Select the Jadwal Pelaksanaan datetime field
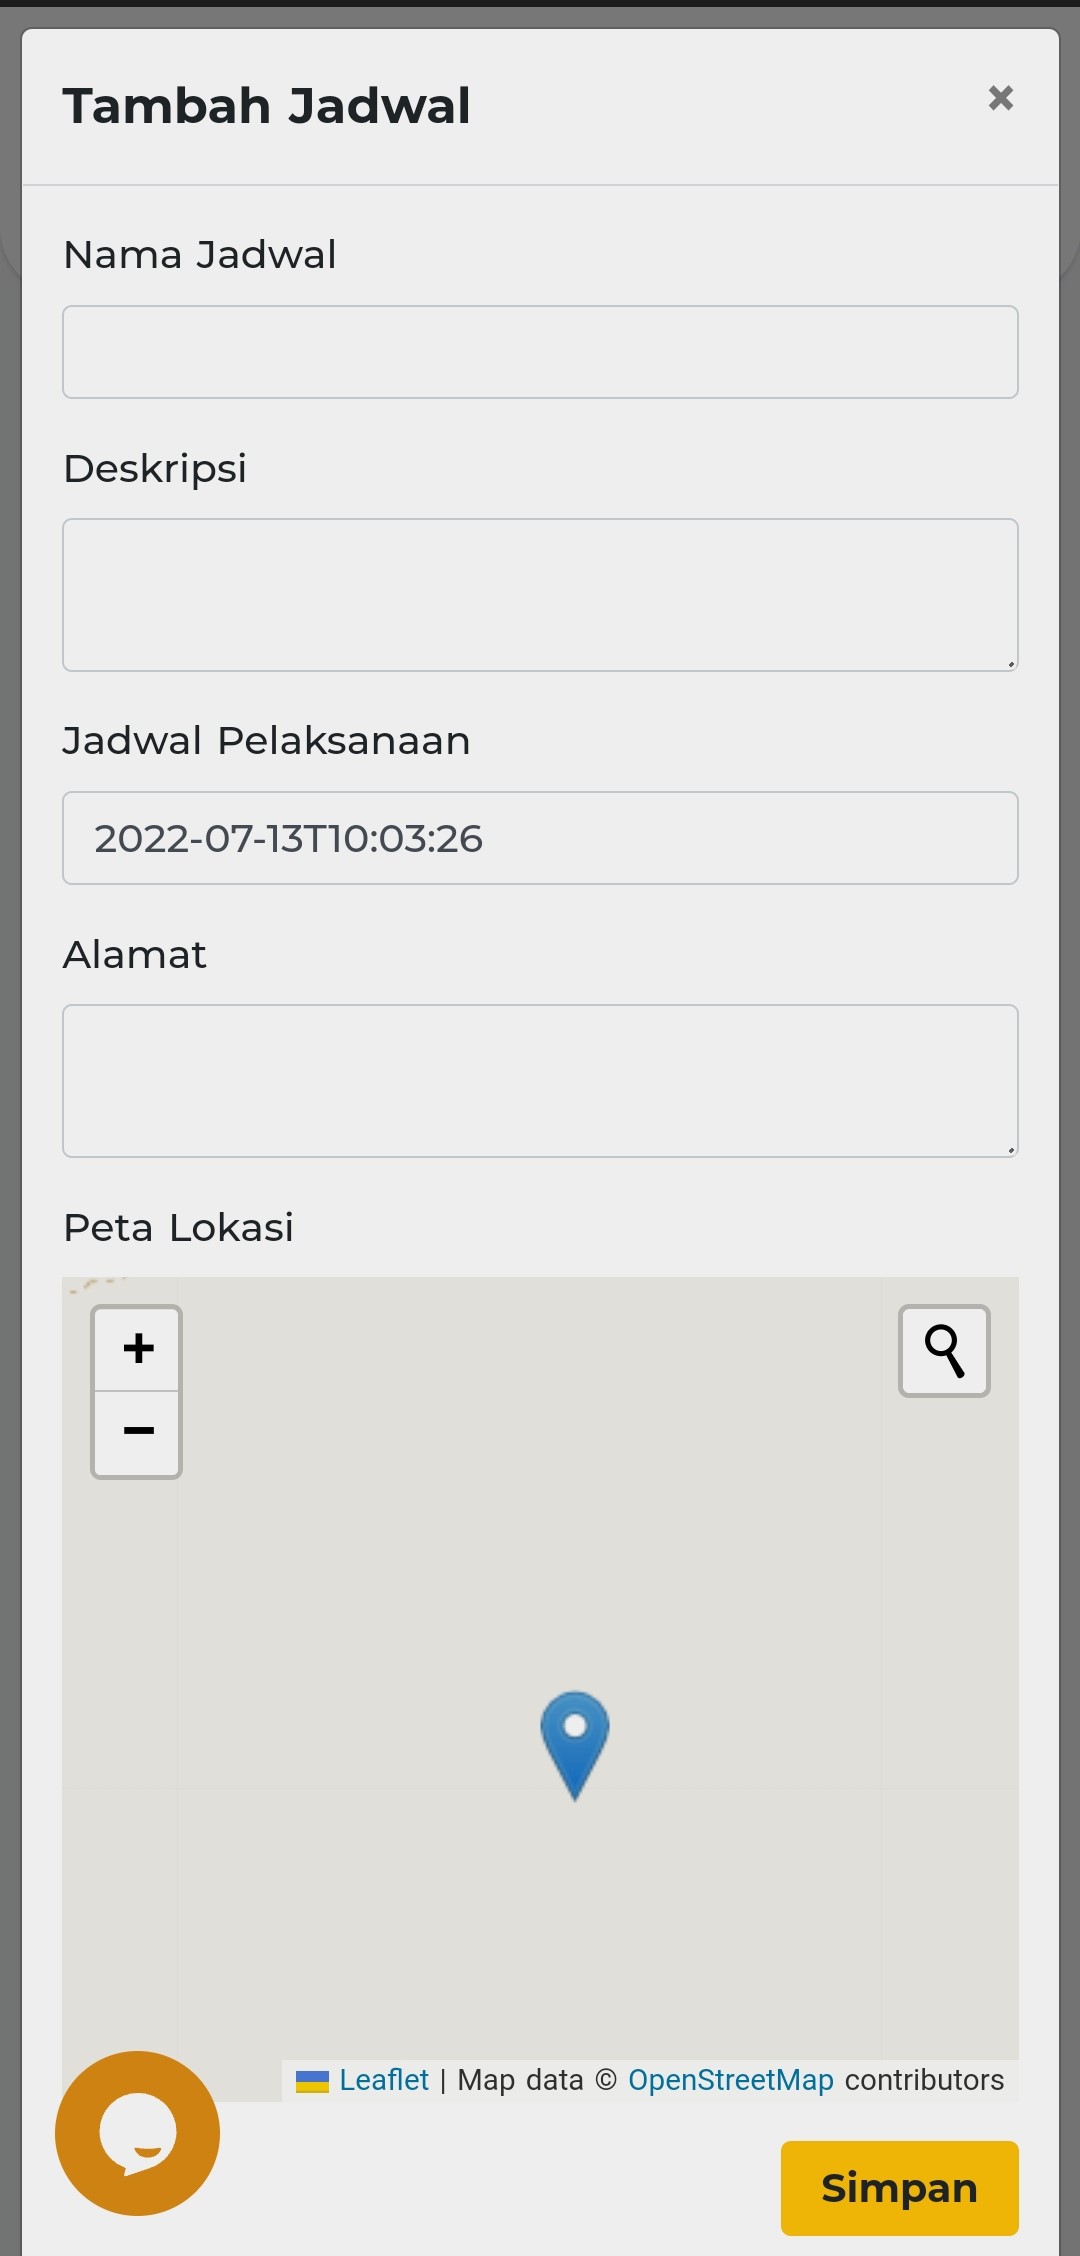 [540, 838]
